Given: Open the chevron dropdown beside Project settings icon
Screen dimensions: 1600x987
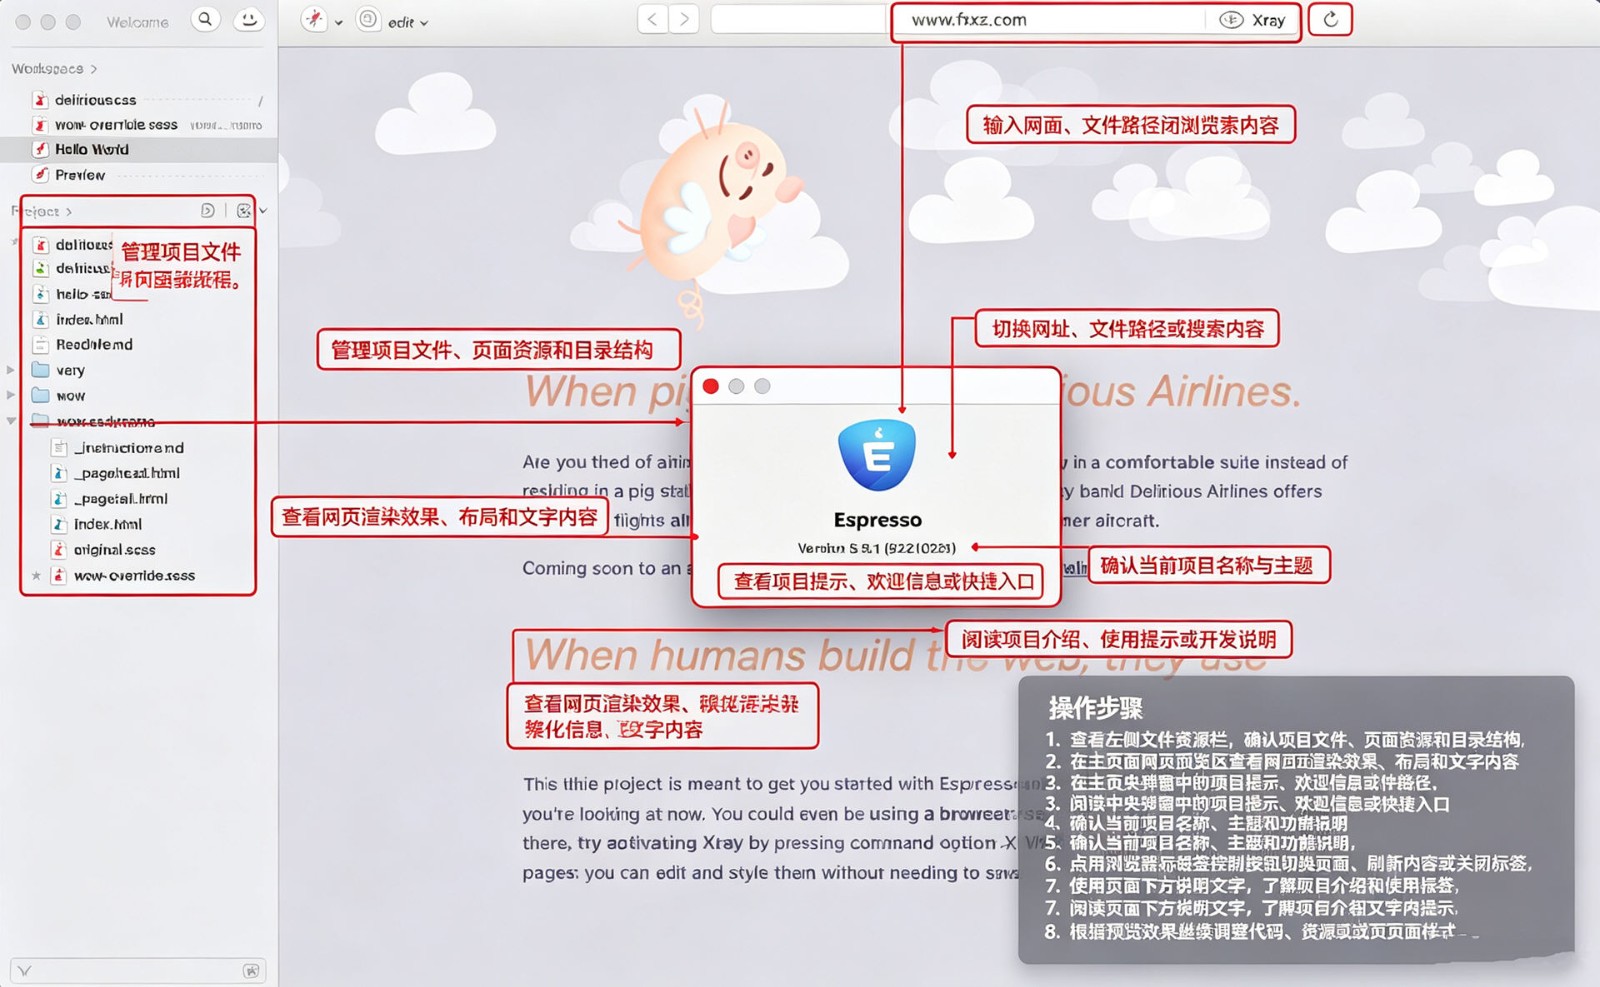Looking at the screenshot, I should click(263, 211).
